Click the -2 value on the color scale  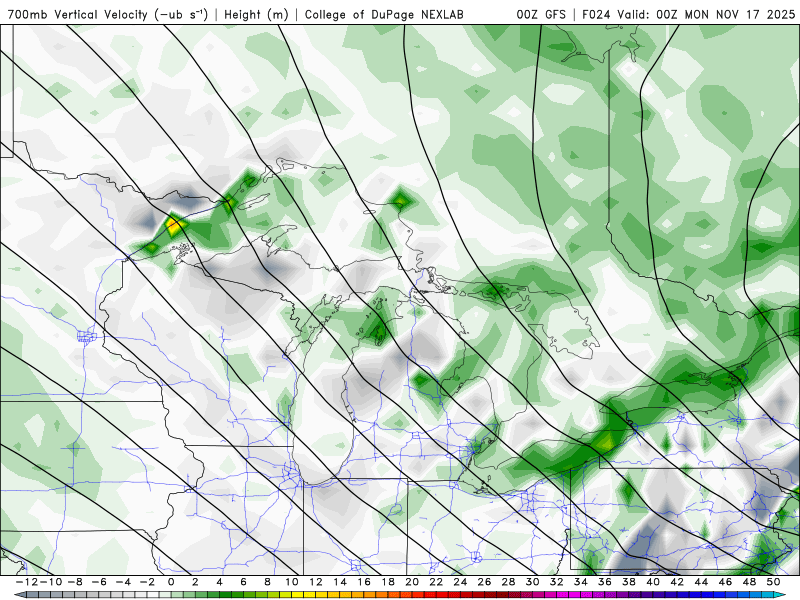147,582
